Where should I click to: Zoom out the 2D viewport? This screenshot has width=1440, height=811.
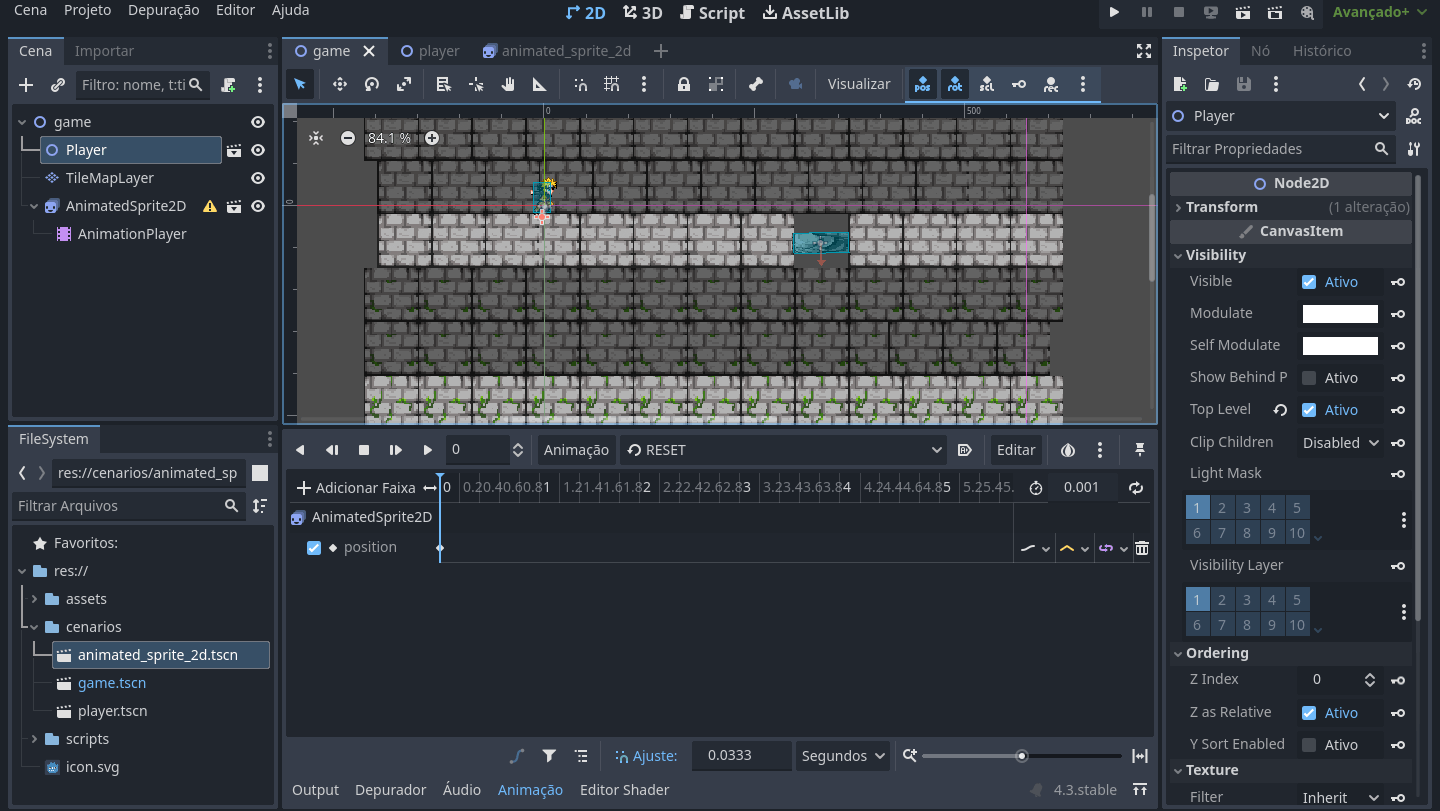(x=347, y=138)
